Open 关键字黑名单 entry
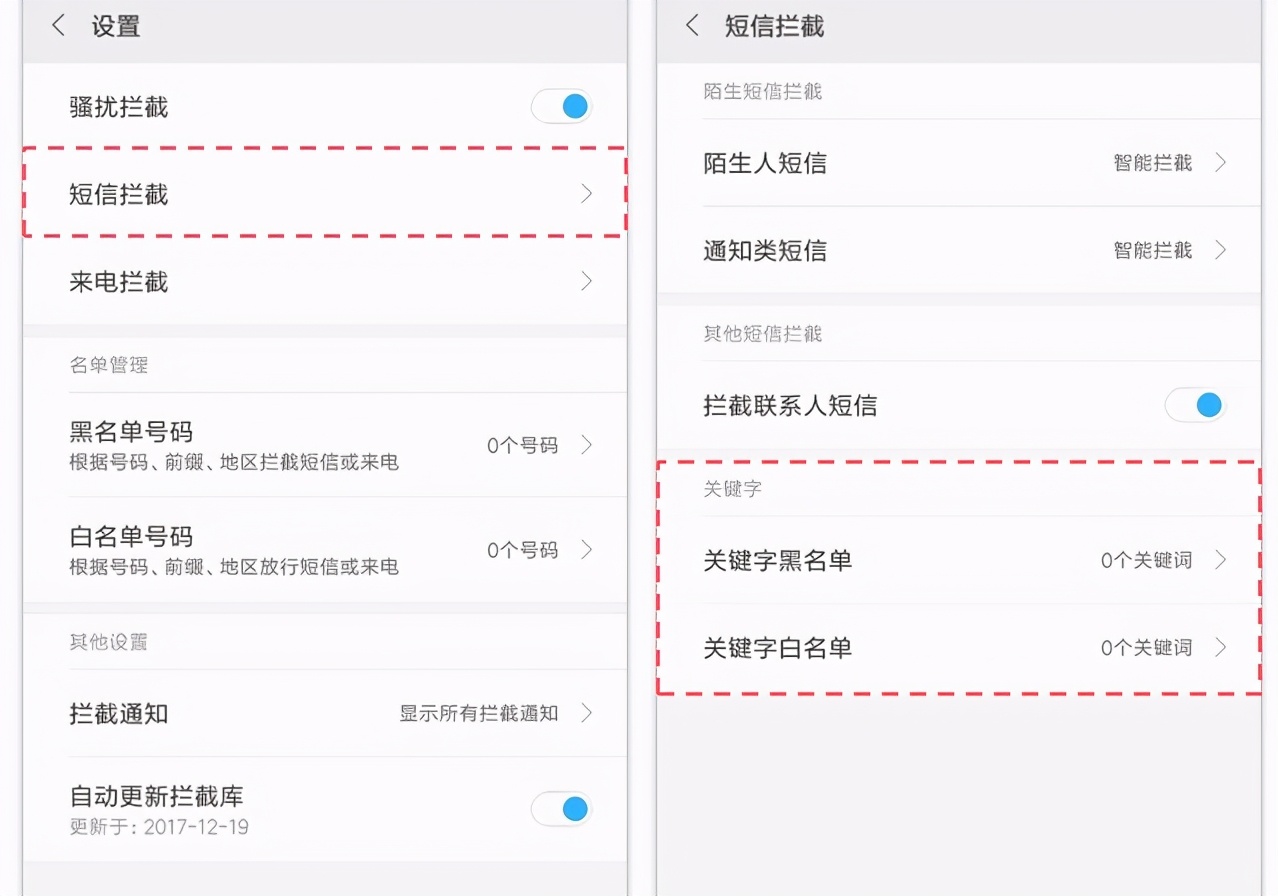Image resolution: width=1278 pixels, height=896 pixels. (x=959, y=560)
